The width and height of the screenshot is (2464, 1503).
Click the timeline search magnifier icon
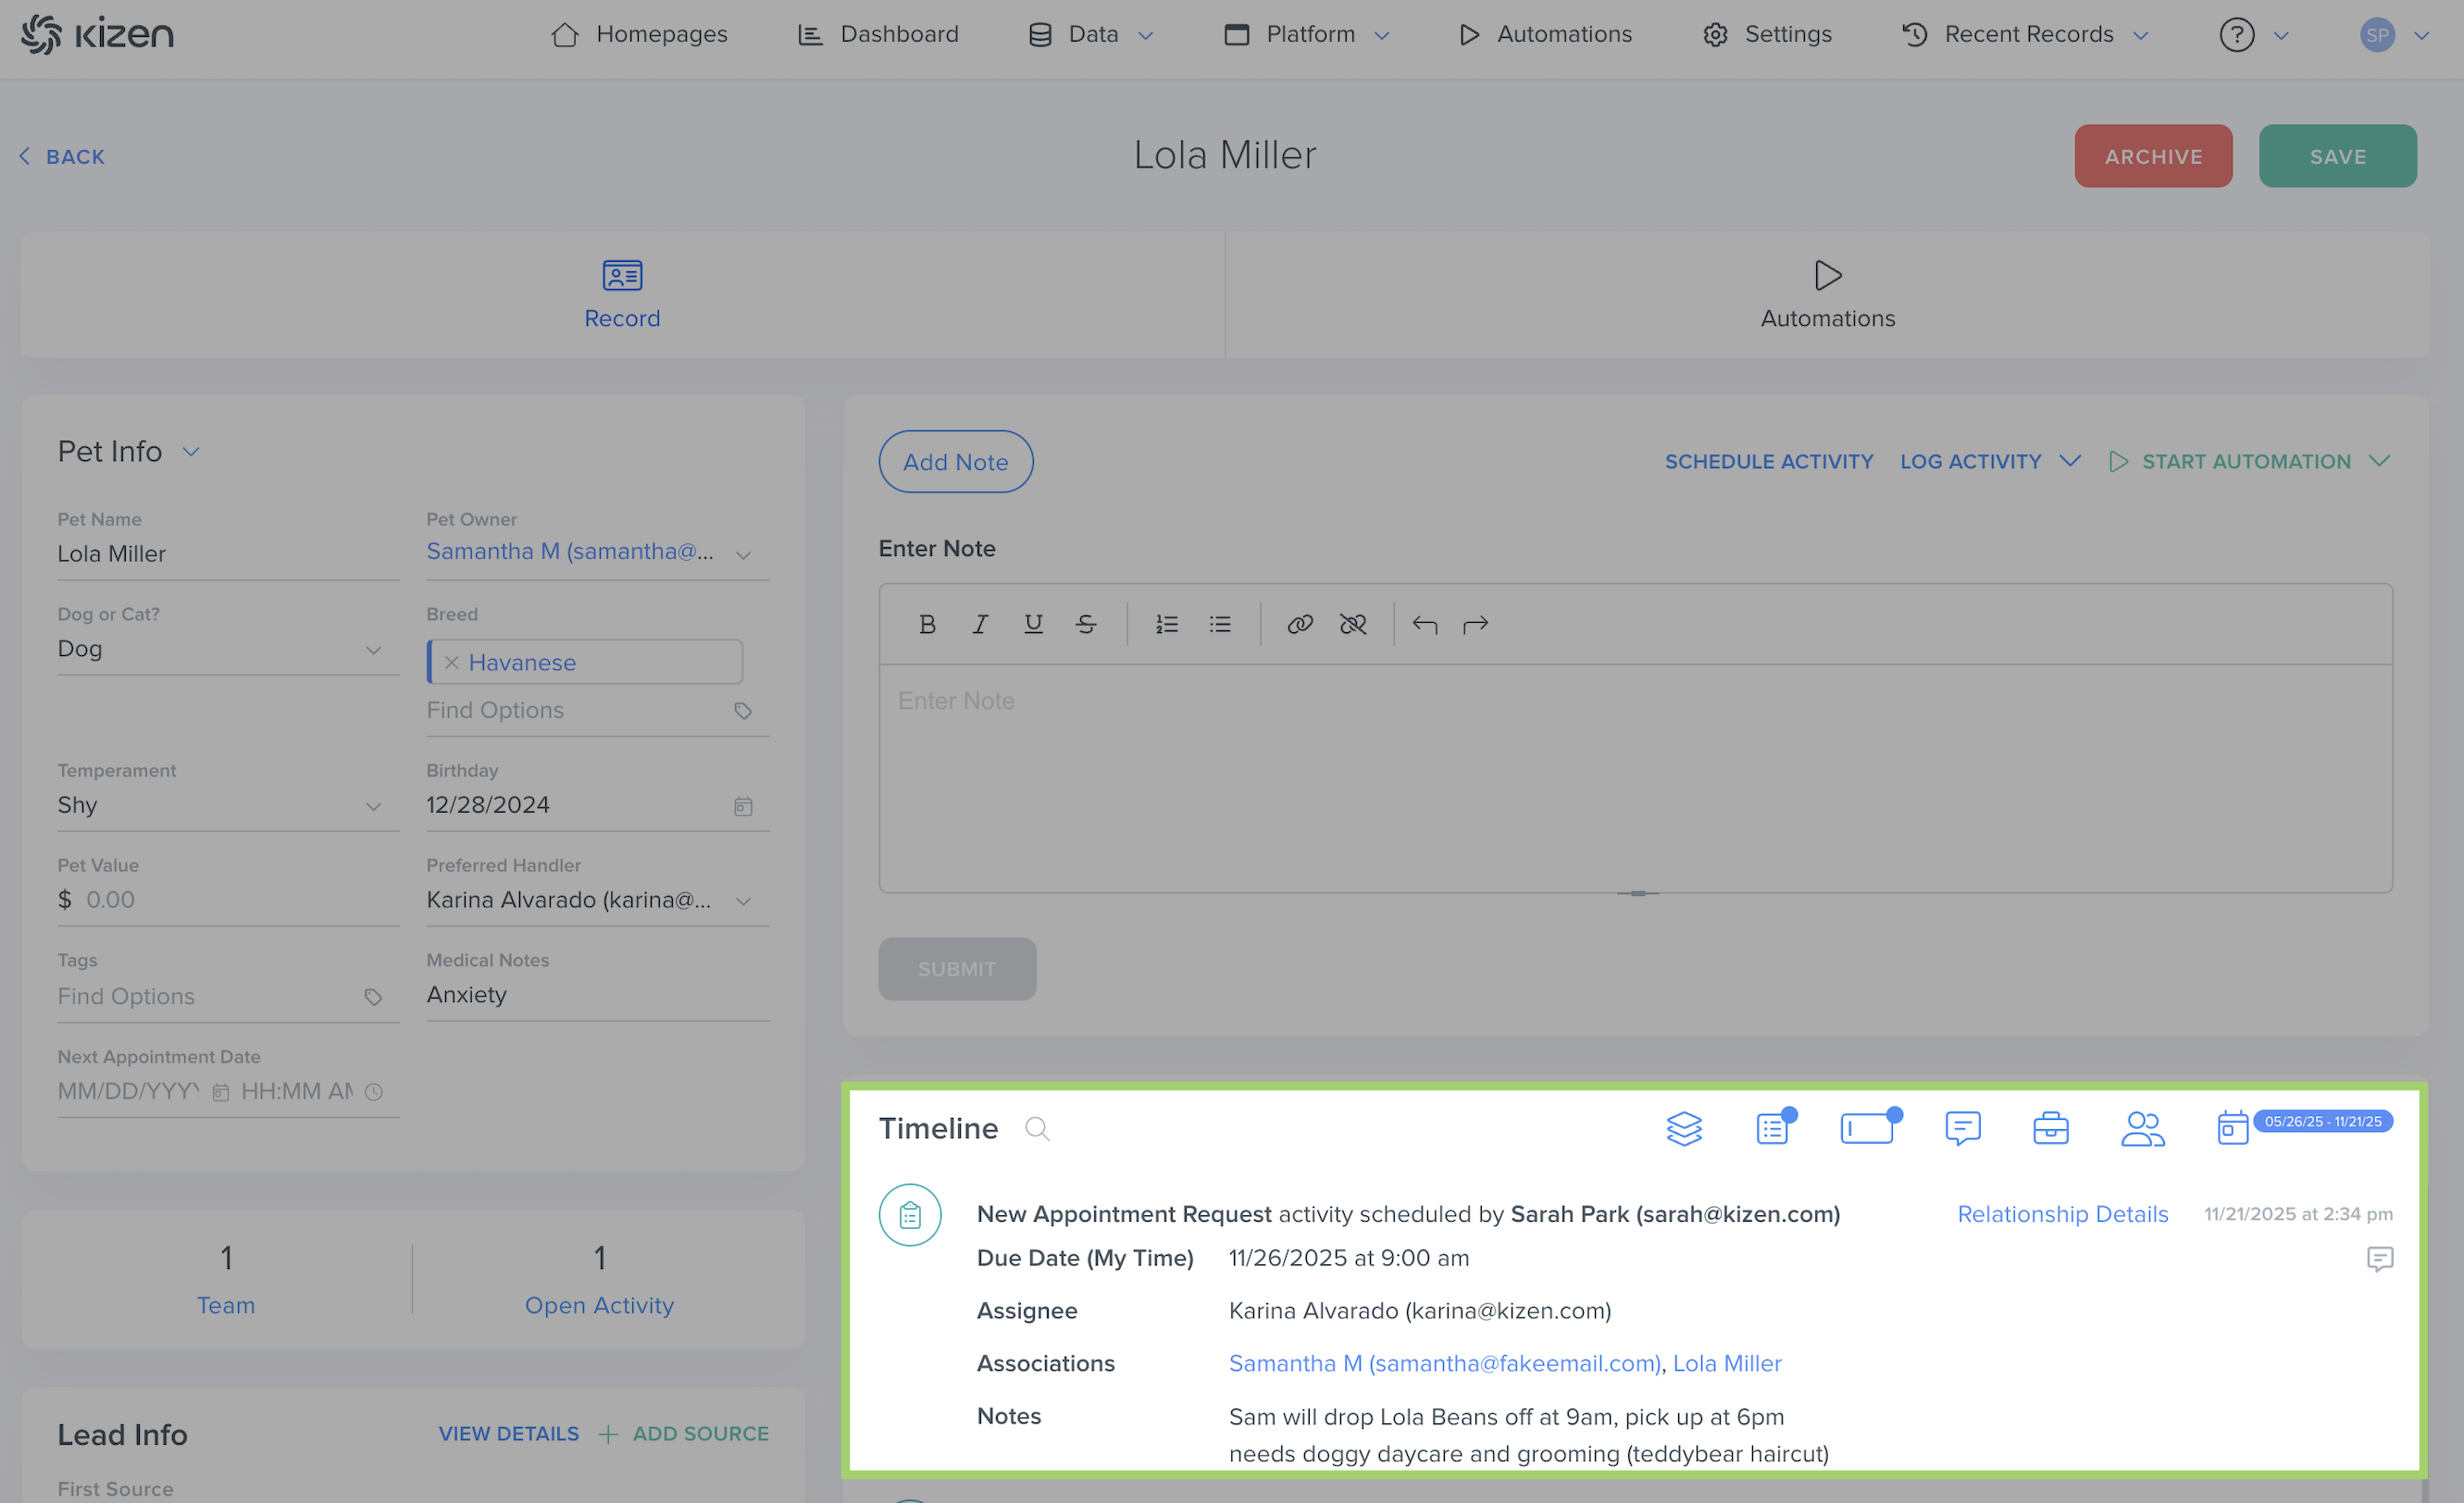pyautogui.click(x=1037, y=1128)
